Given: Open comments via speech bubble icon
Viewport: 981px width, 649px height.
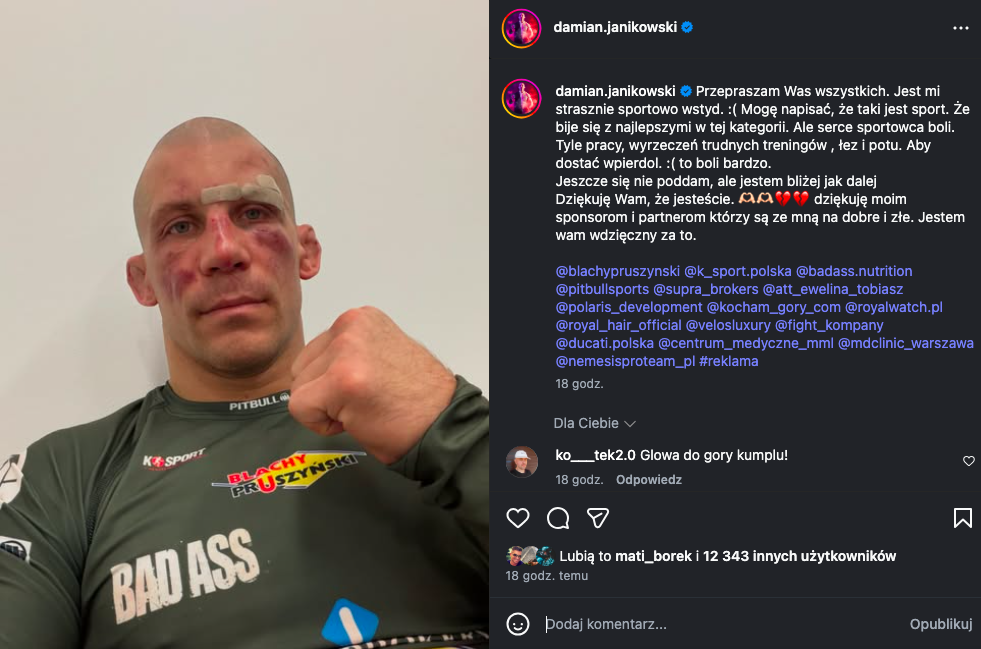Looking at the screenshot, I should [558, 518].
